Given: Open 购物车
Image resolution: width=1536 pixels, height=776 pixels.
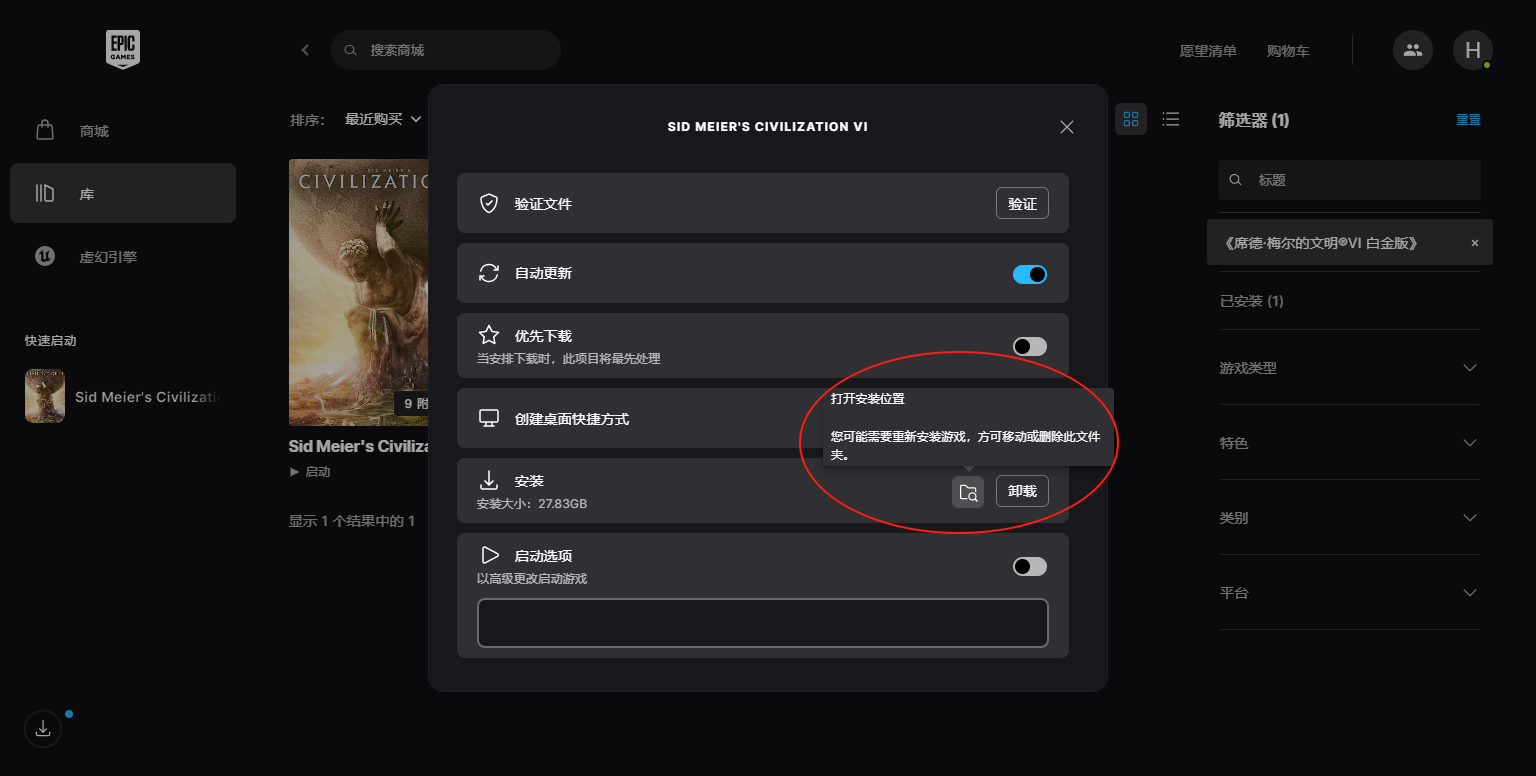Looking at the screenshot, I should tap(1288, 50).
